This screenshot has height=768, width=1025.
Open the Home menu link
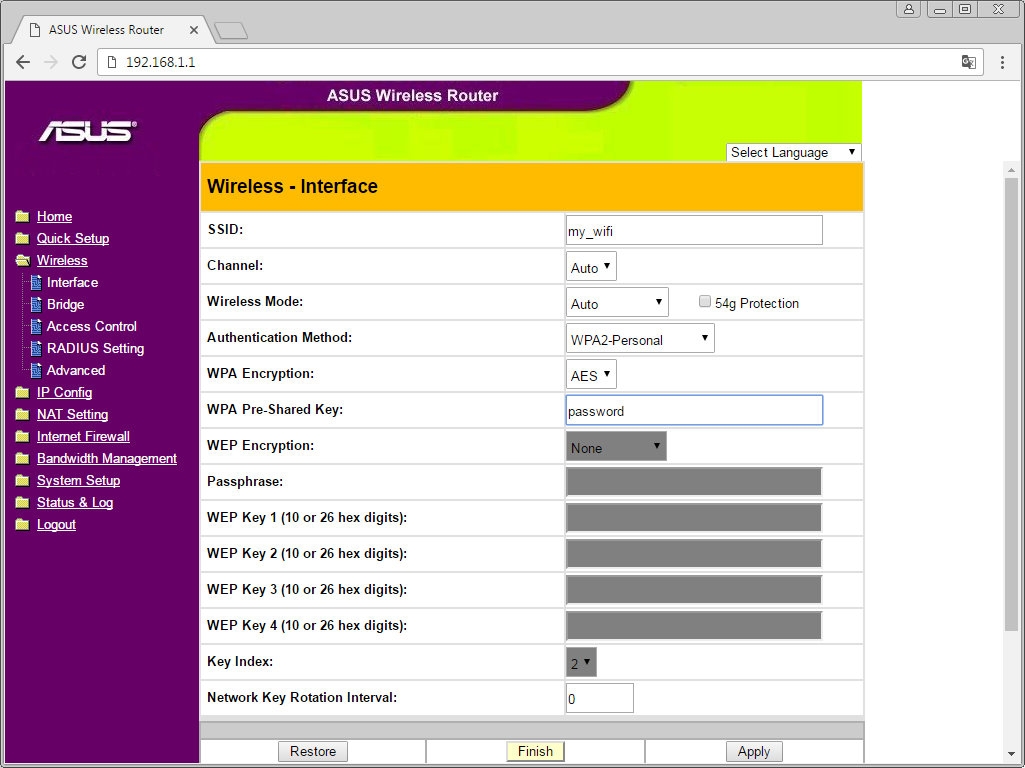[x=54, y=216]
